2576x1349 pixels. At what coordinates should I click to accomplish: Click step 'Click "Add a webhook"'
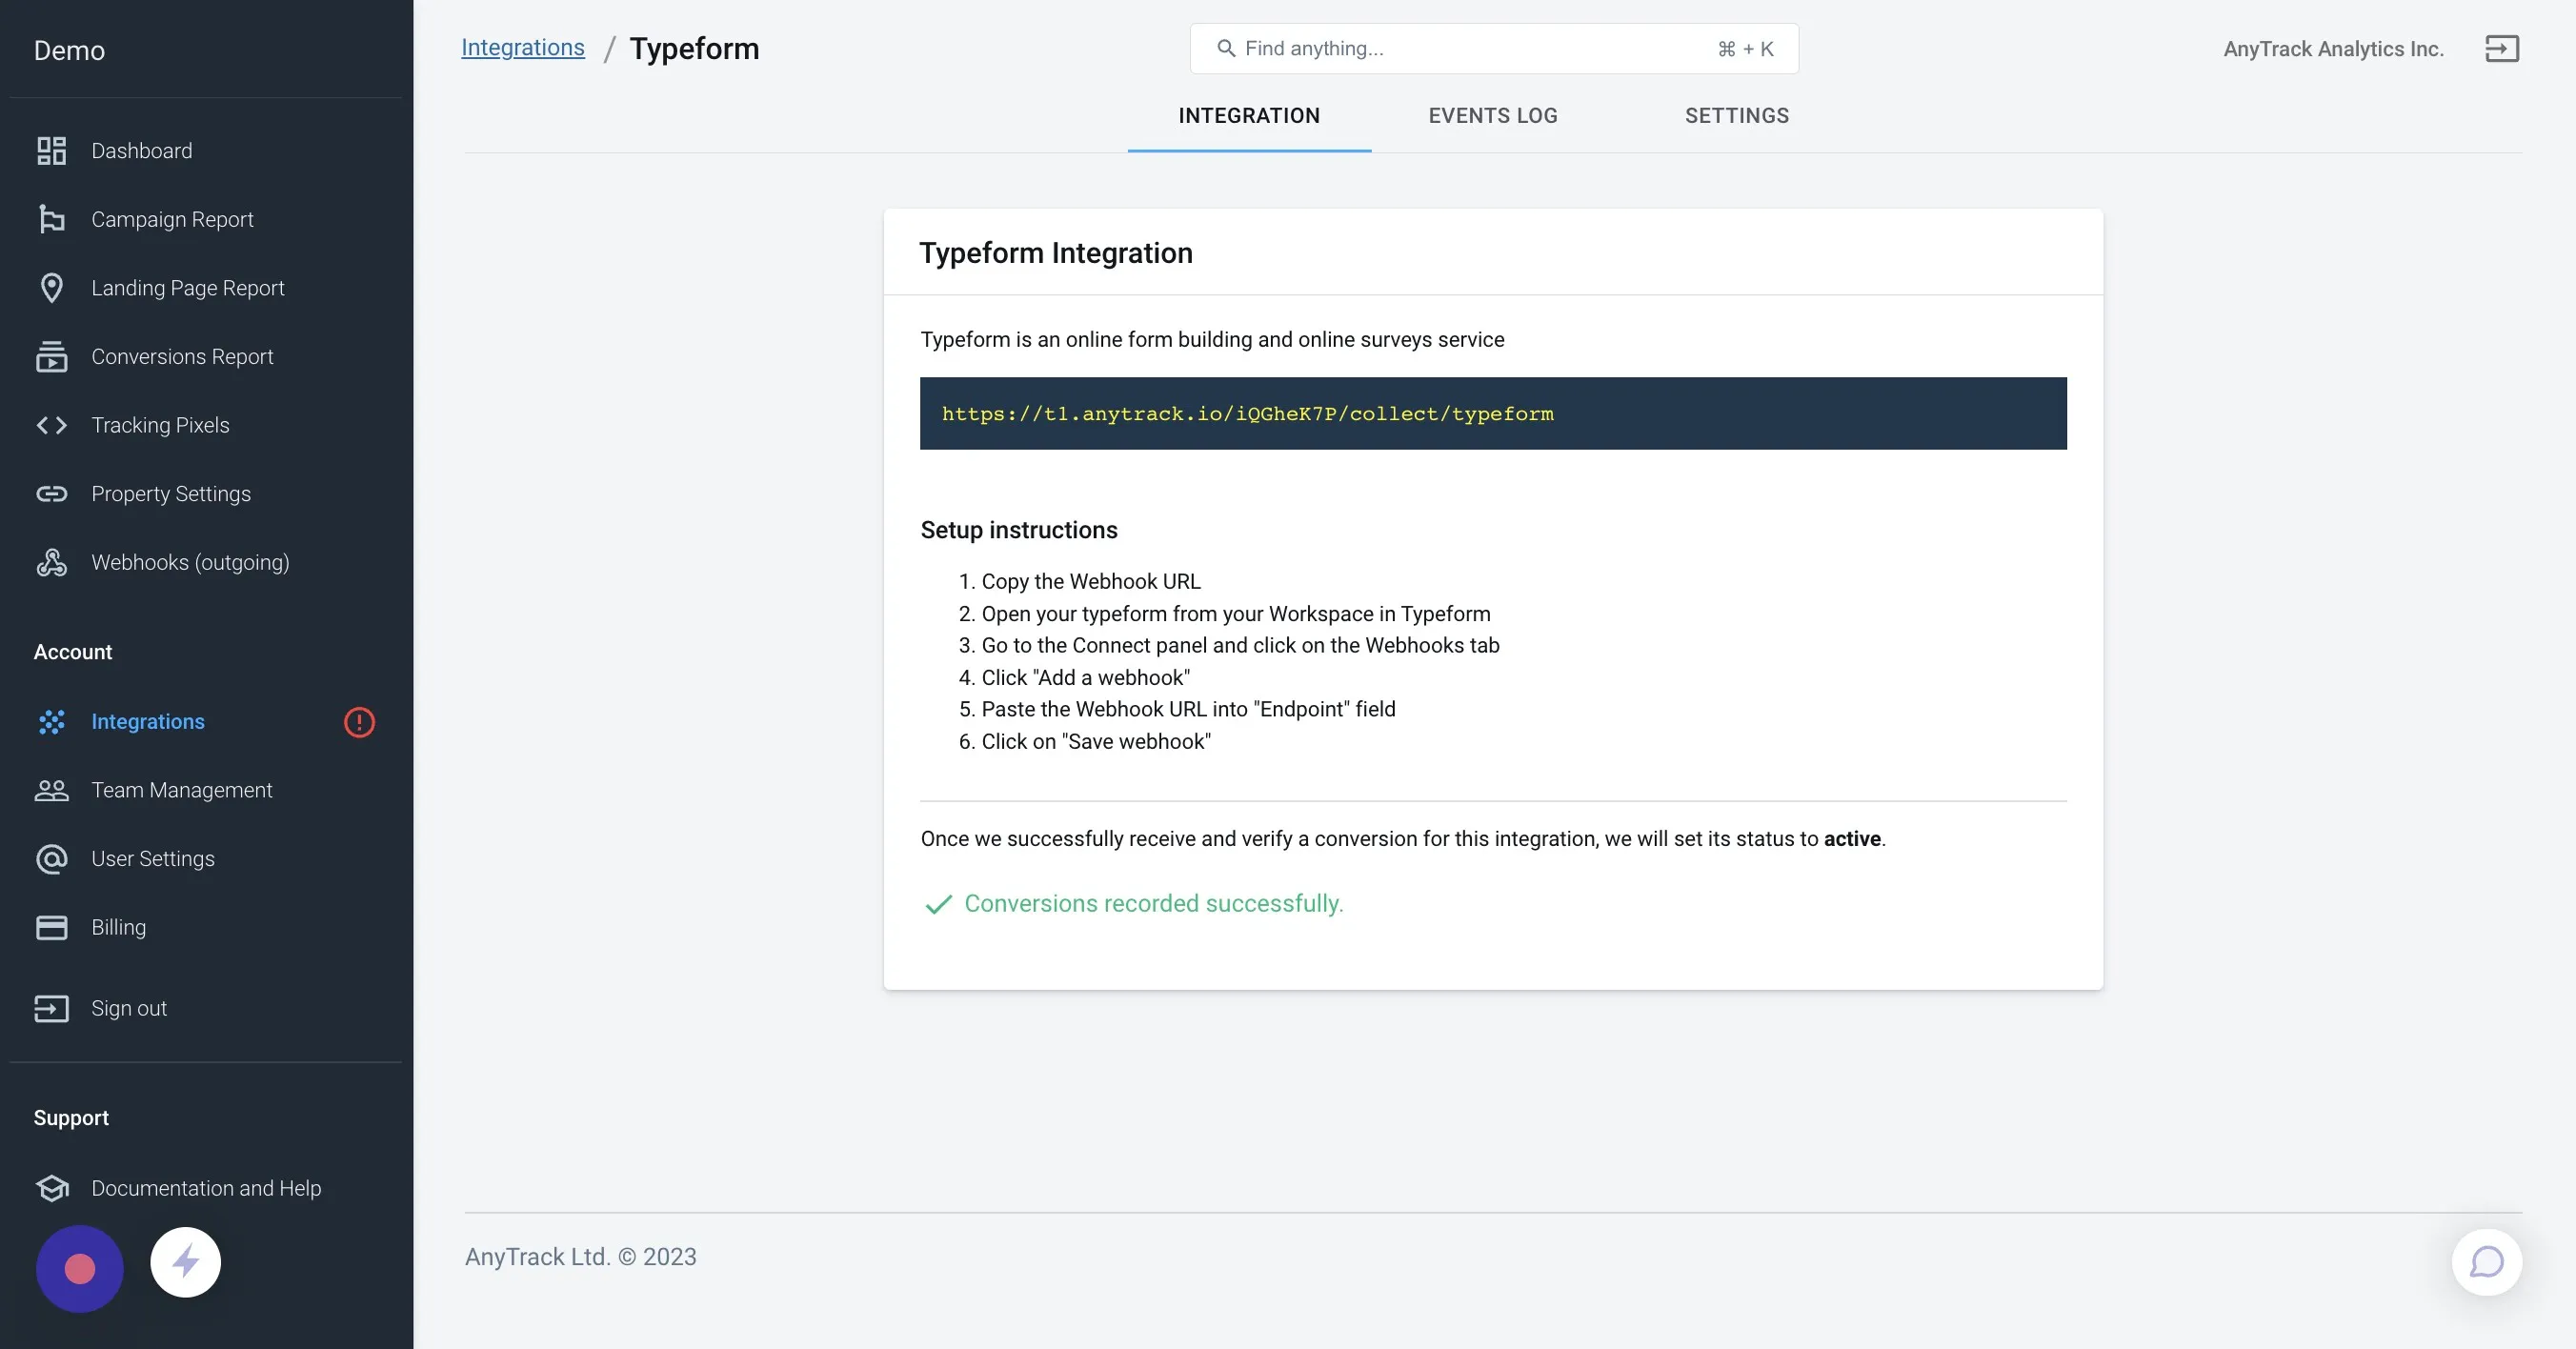coord(1085,678)
